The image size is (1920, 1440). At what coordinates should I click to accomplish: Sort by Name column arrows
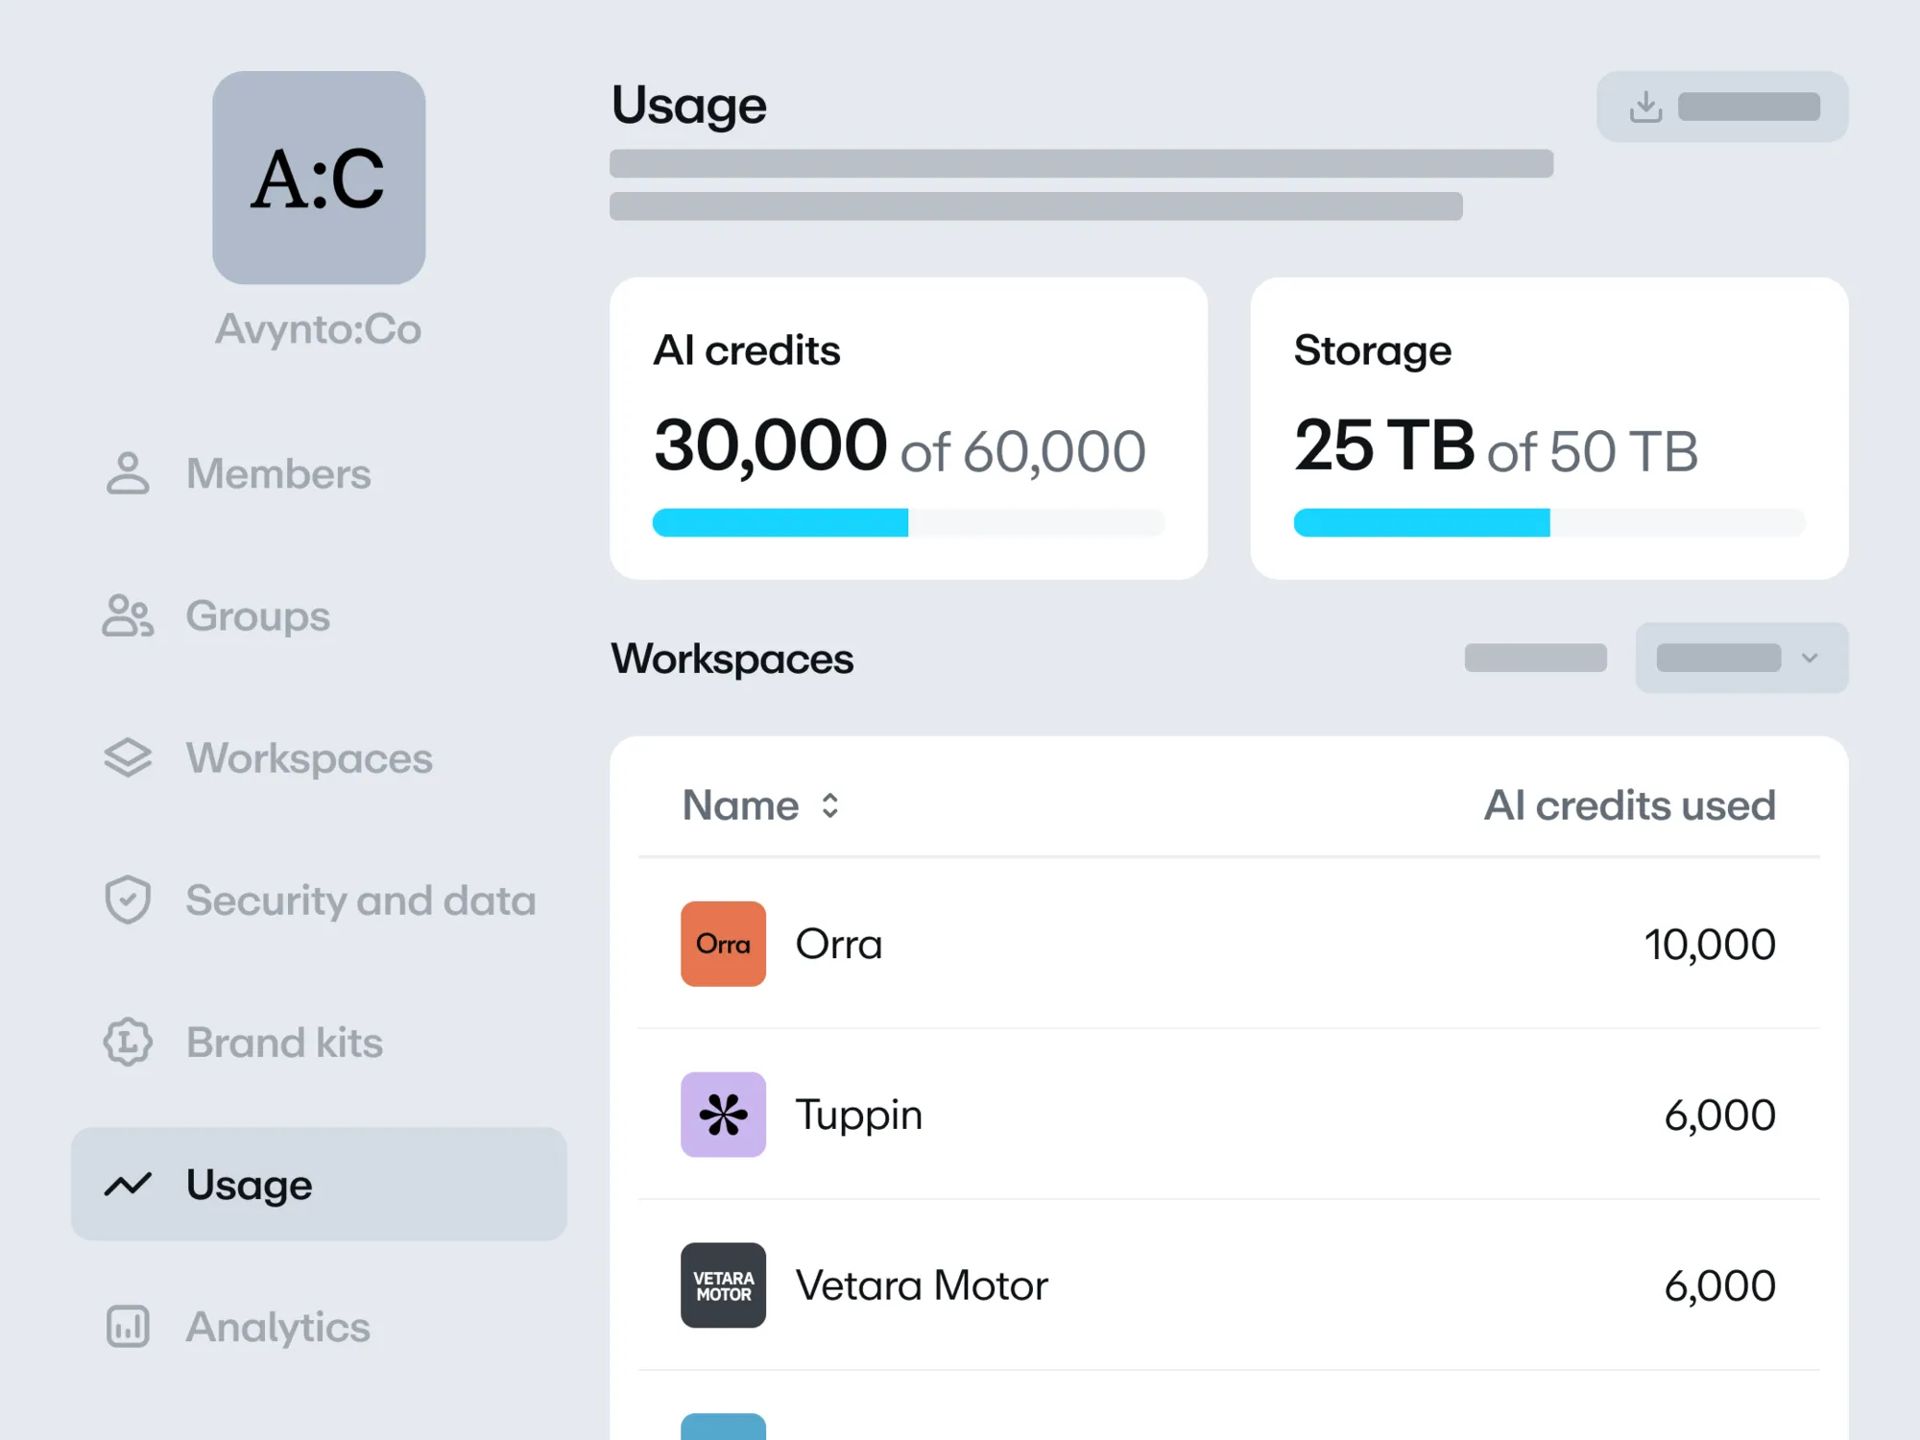tap(830, 806)
